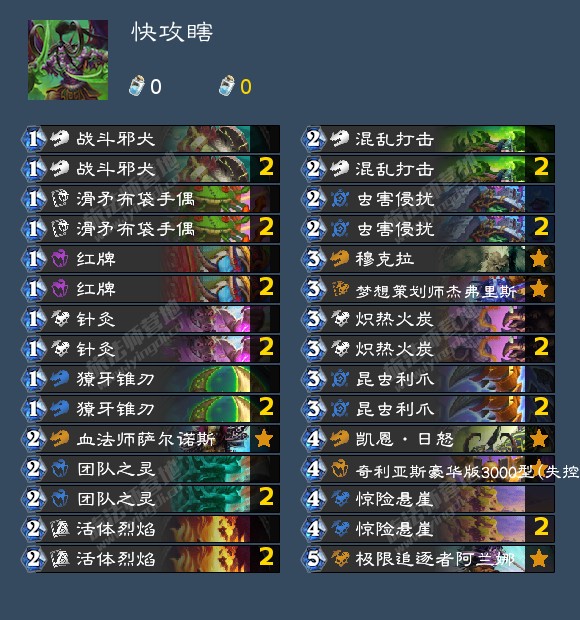Click the set icon beside 红牌 first copy
This screenshot has height=620, width=580.
coord(60,259)
